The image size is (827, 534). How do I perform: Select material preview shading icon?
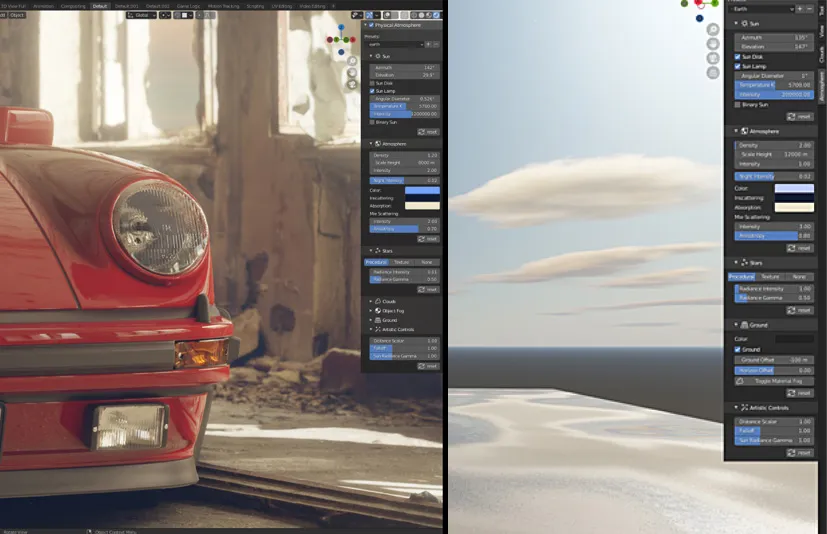(429, 15)
